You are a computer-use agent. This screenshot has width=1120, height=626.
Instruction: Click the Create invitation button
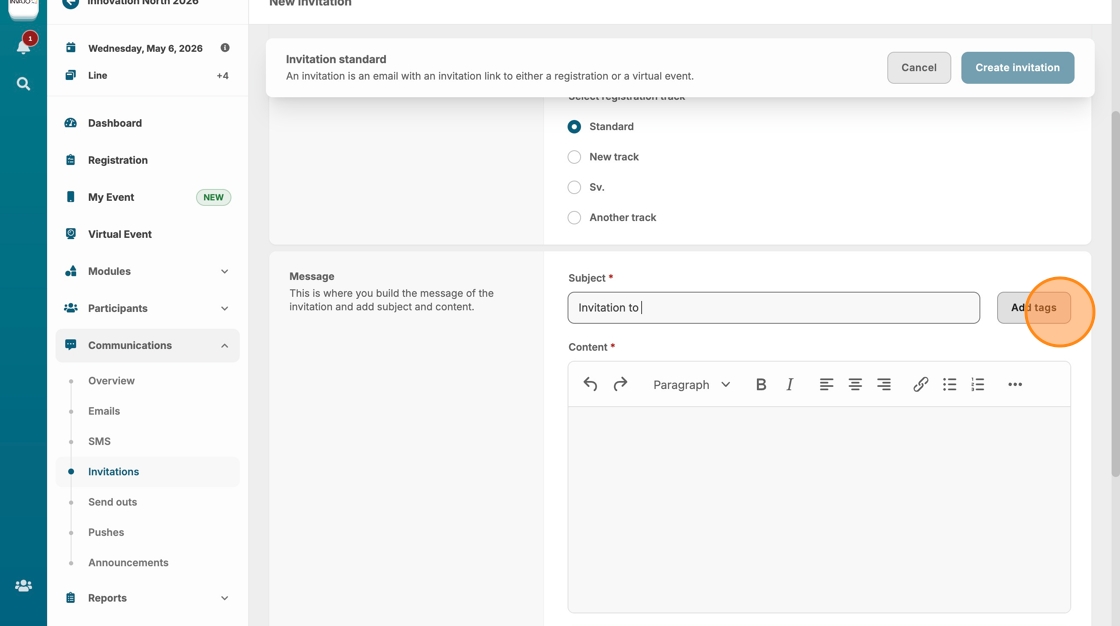[1017, 68]
